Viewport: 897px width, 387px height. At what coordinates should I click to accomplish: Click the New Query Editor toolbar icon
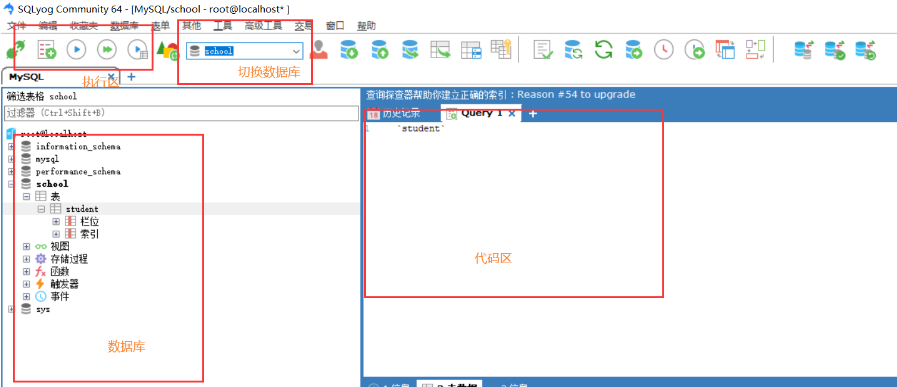coord(46,50)
